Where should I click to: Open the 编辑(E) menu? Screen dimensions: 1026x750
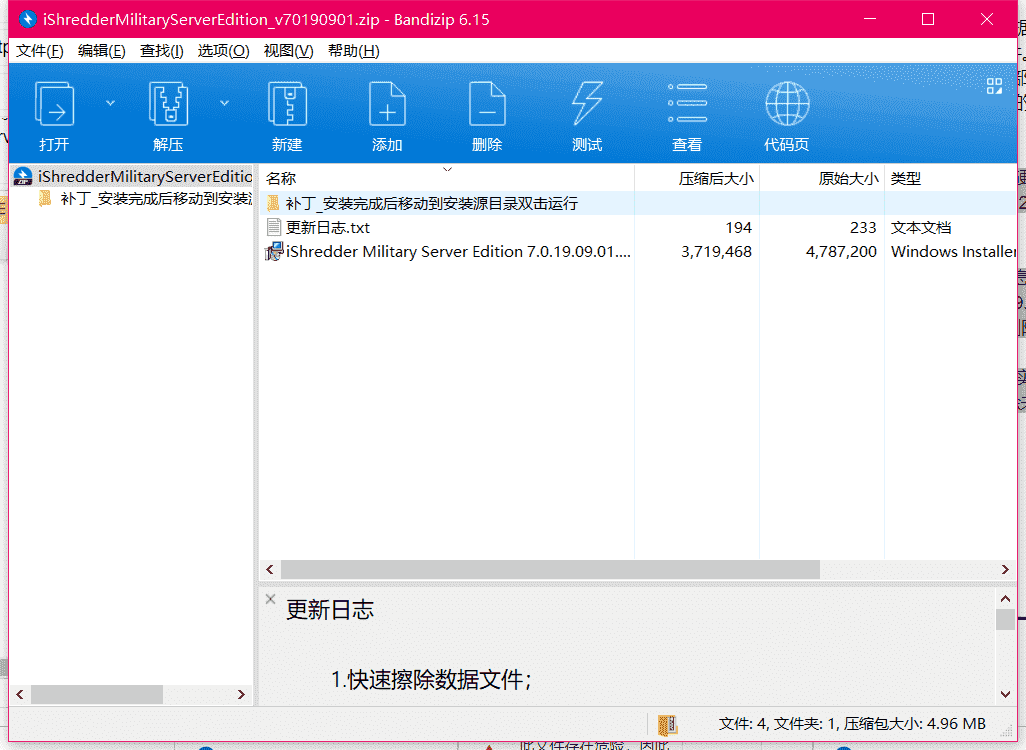pos(101,51)
